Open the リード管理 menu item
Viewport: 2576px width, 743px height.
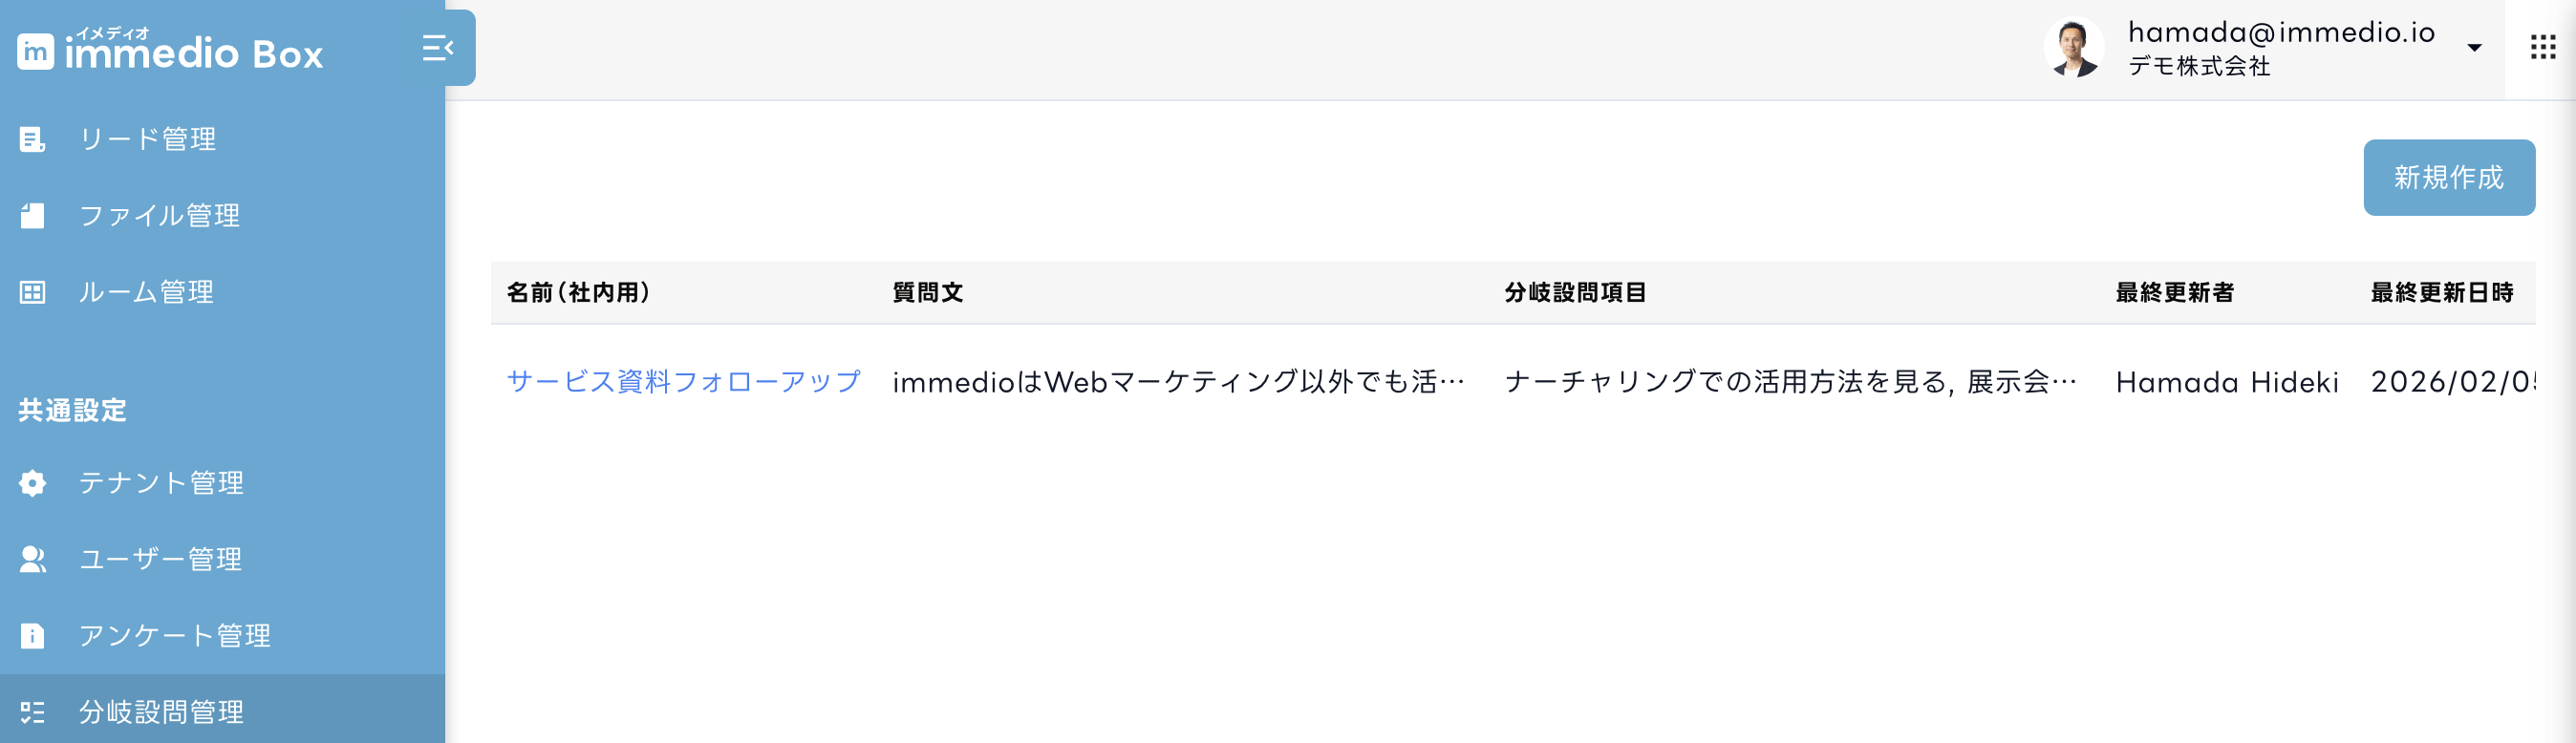coord(148,140)
